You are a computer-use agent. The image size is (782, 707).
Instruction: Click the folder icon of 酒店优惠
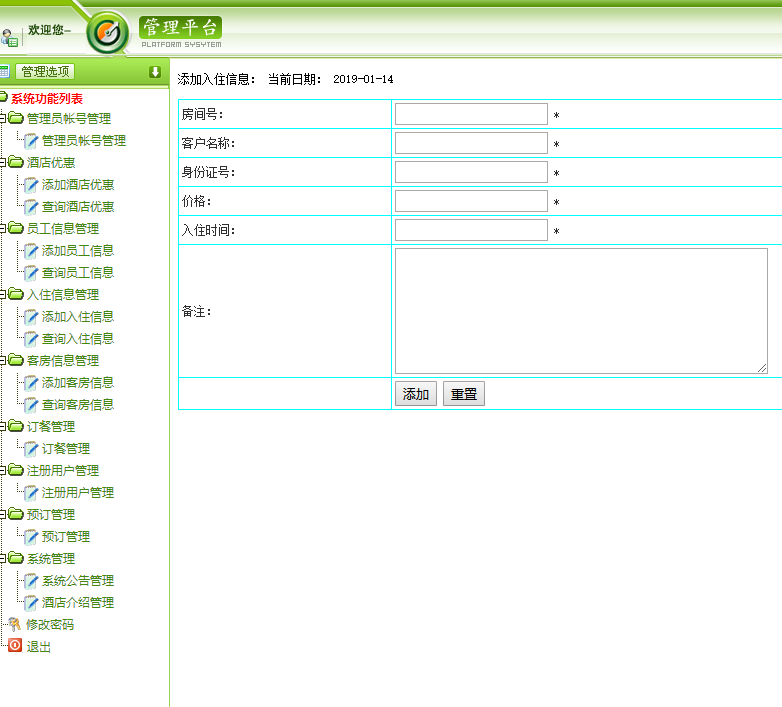15,162
